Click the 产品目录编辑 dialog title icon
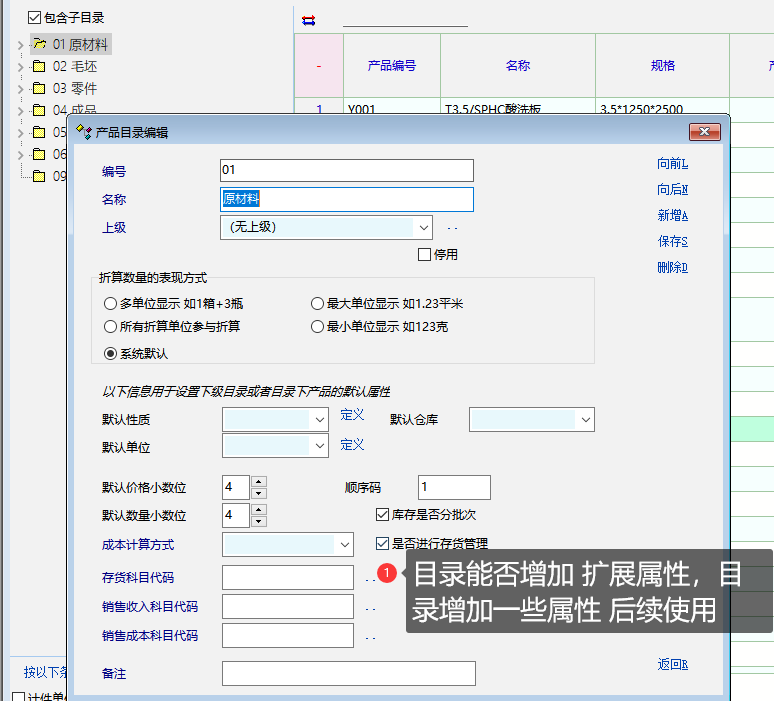This screenshot has height=701, width=774. (84, 132)
